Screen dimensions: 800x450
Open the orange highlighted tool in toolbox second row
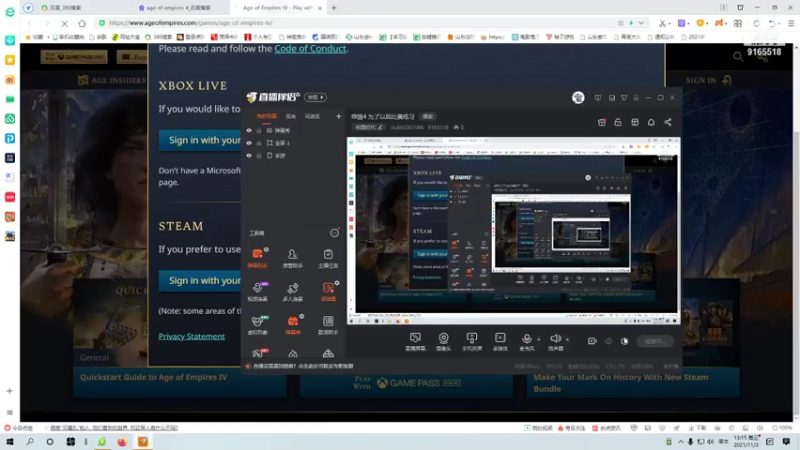[328, 291]
